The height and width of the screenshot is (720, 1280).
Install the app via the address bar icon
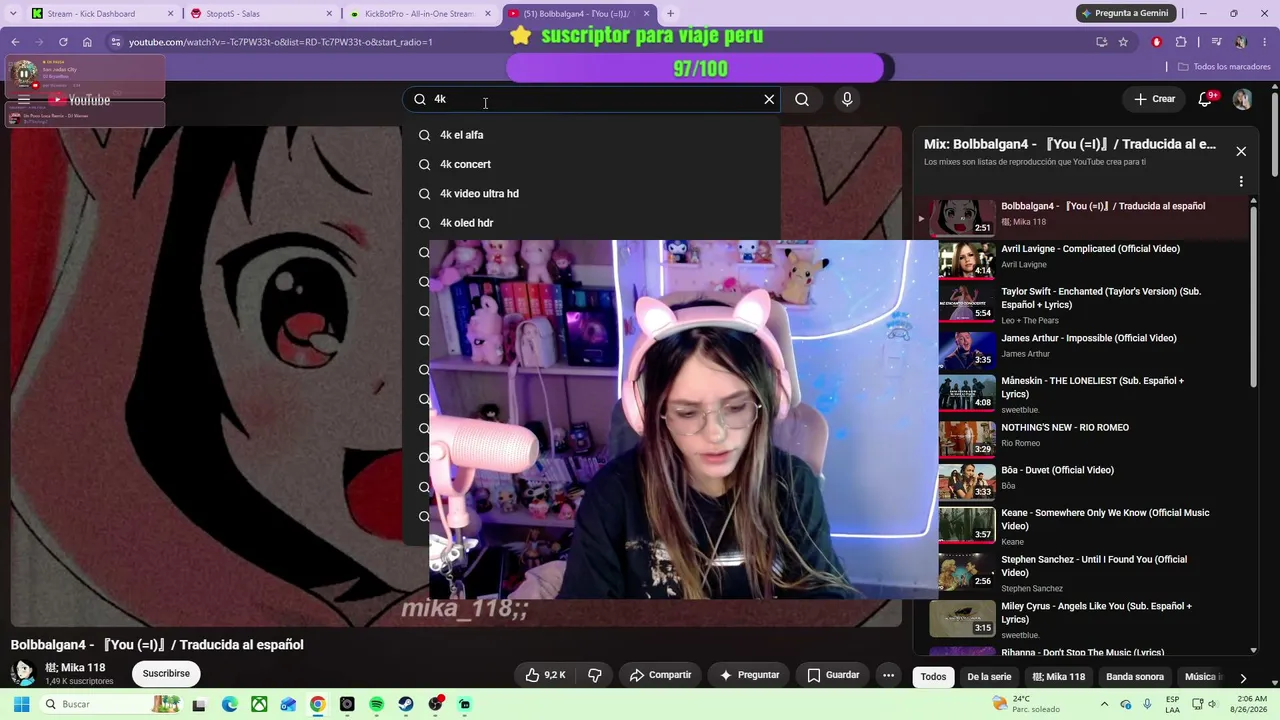[1101, 42]
